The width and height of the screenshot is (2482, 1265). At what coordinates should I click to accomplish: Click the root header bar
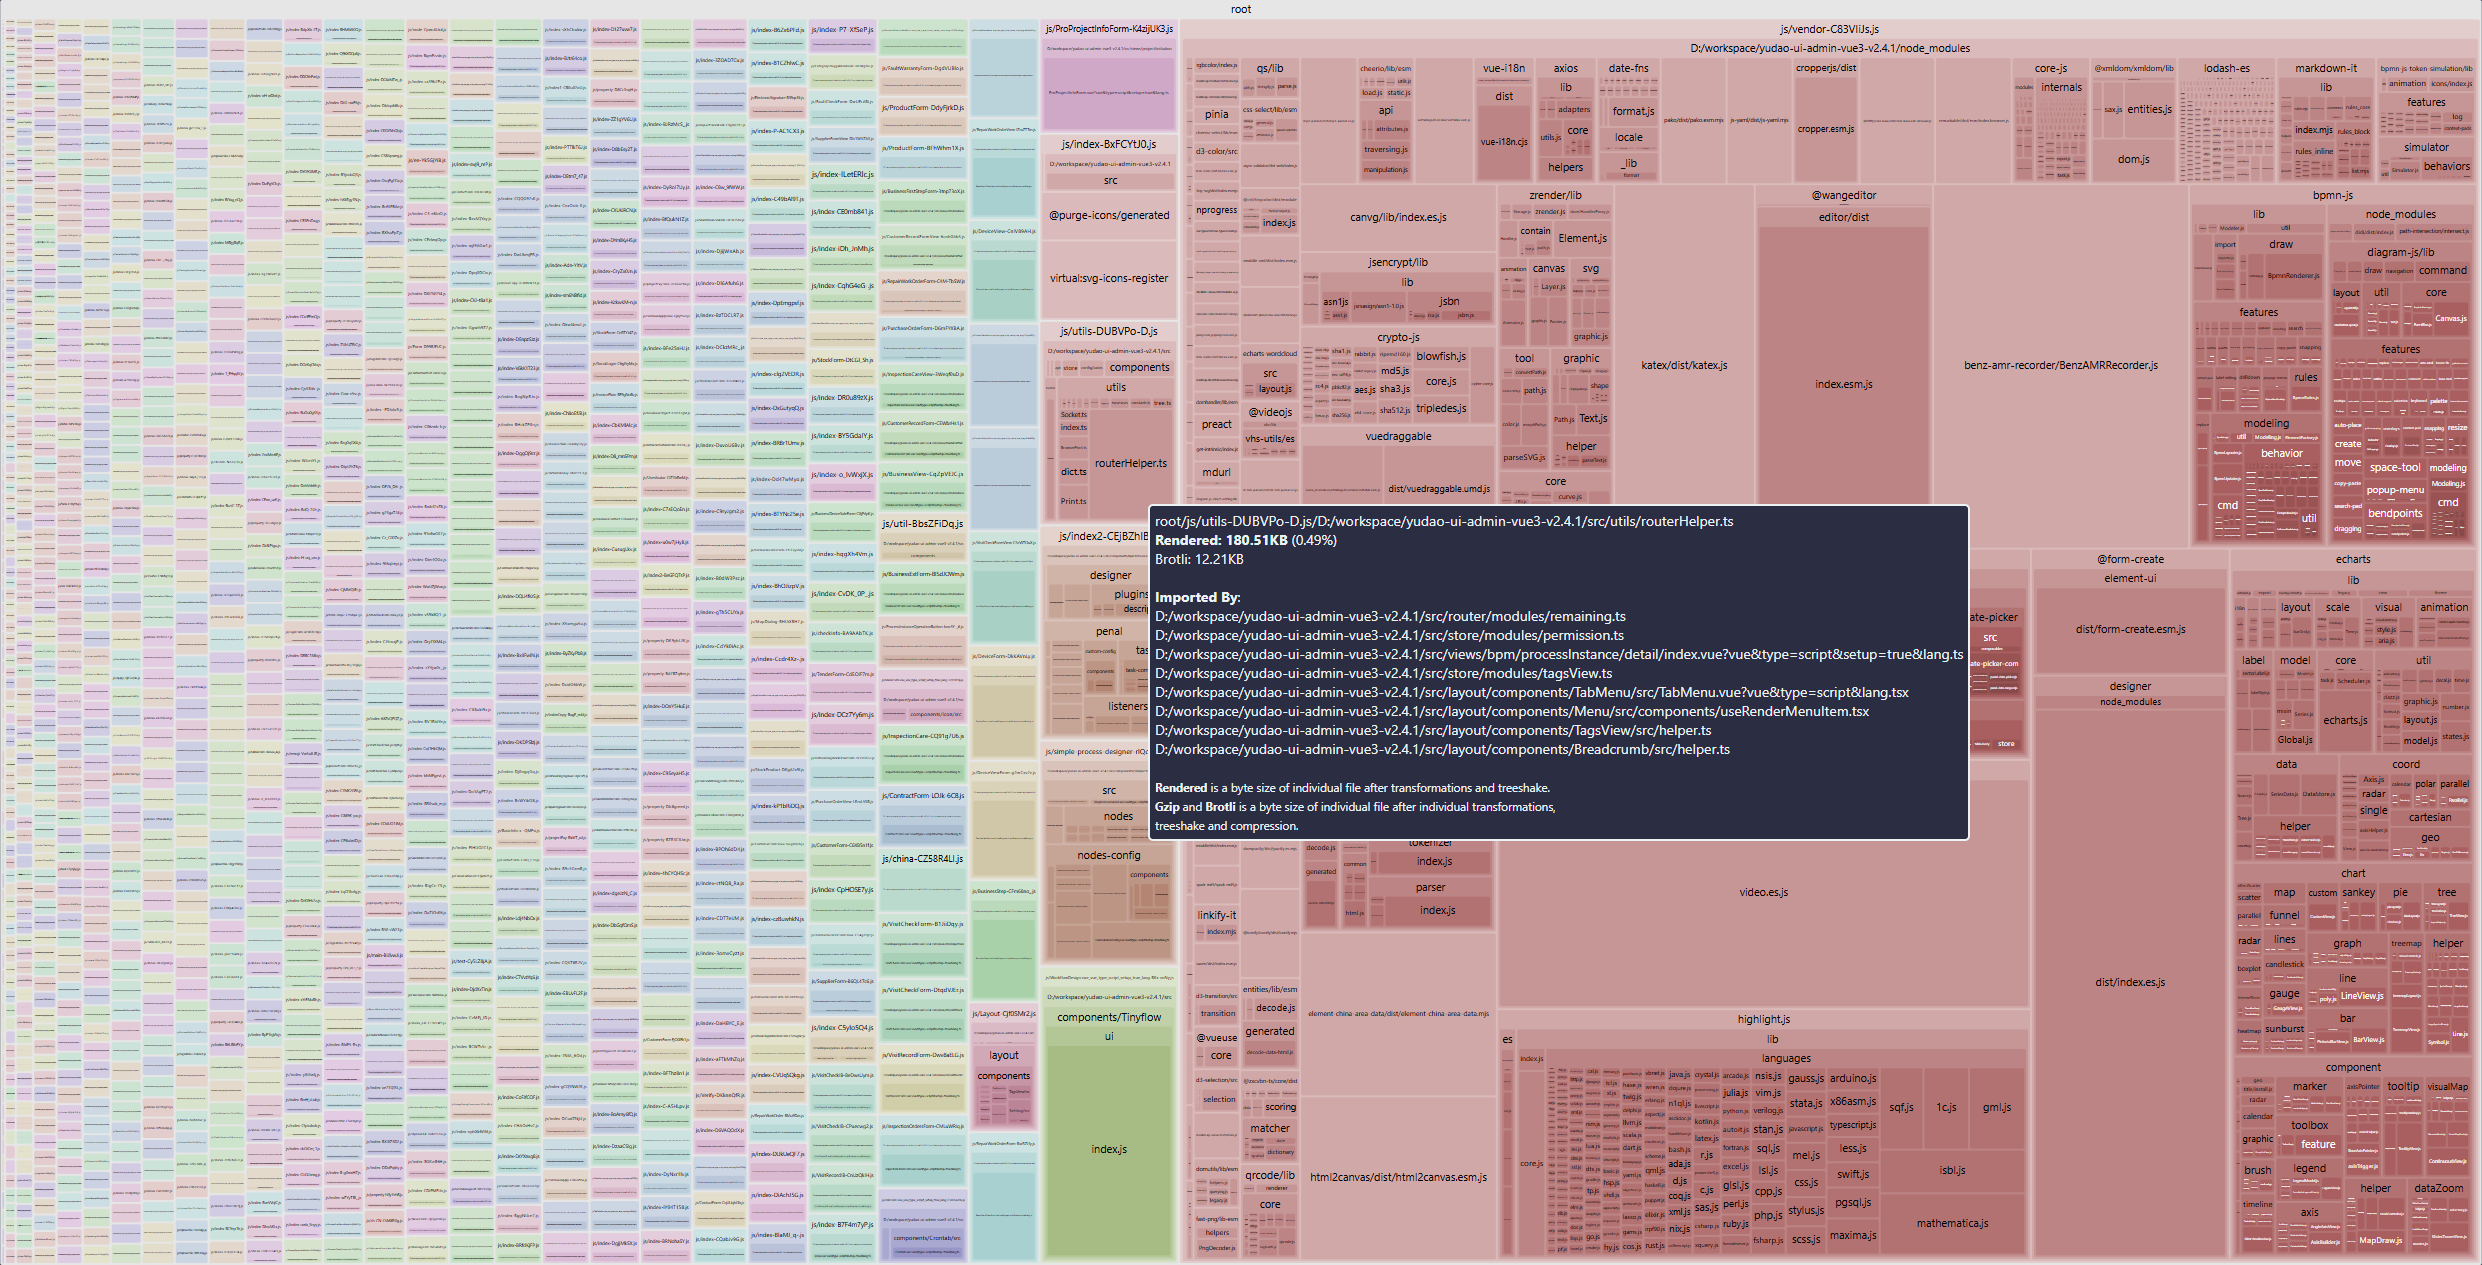coord(1240,9)
